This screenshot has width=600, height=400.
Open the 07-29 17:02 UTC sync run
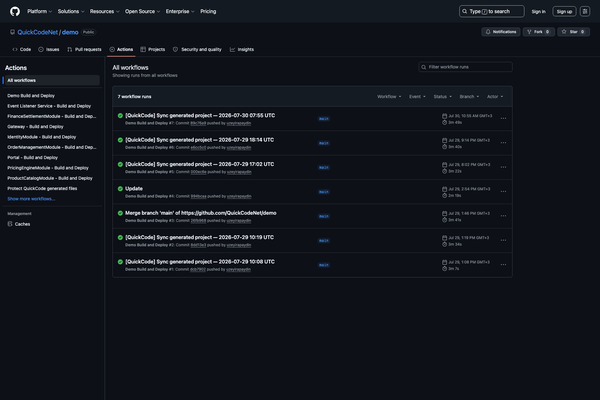199,164
